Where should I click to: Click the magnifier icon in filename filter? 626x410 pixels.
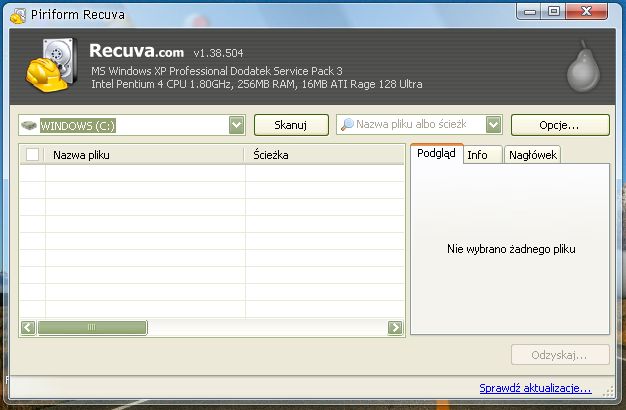coord(347,125)
